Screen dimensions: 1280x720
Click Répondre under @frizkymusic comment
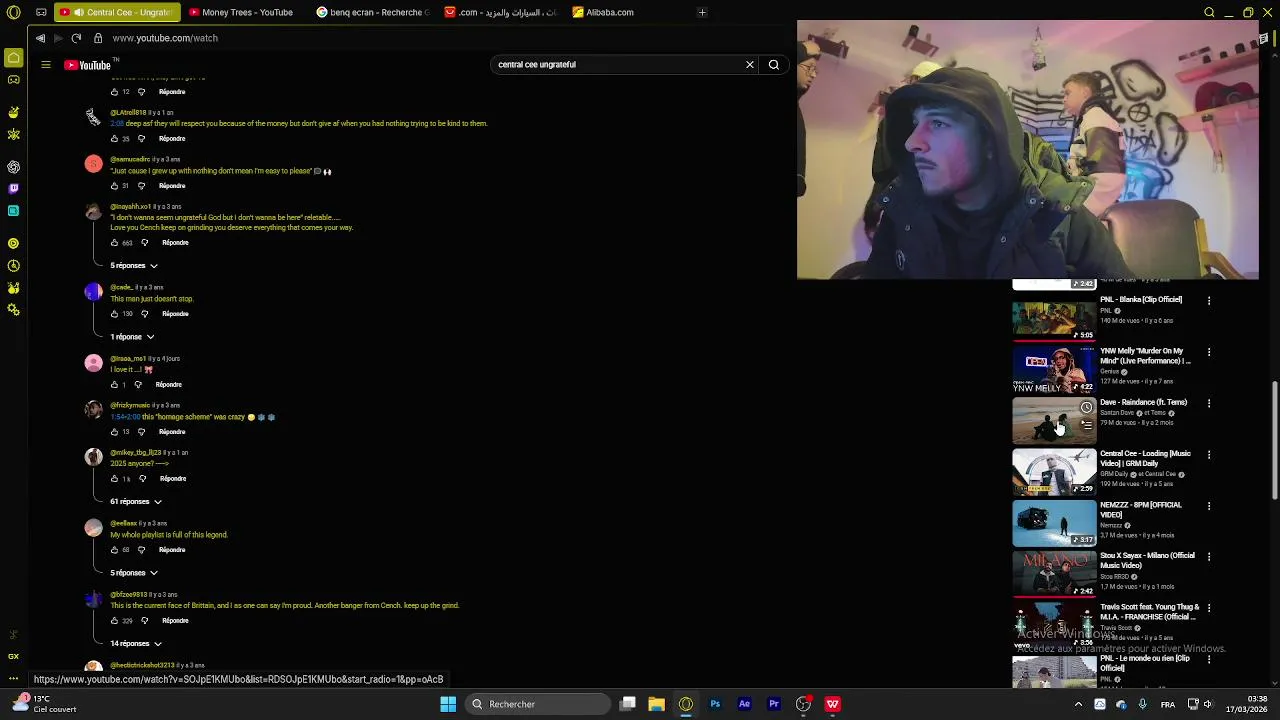pos(172,432)
